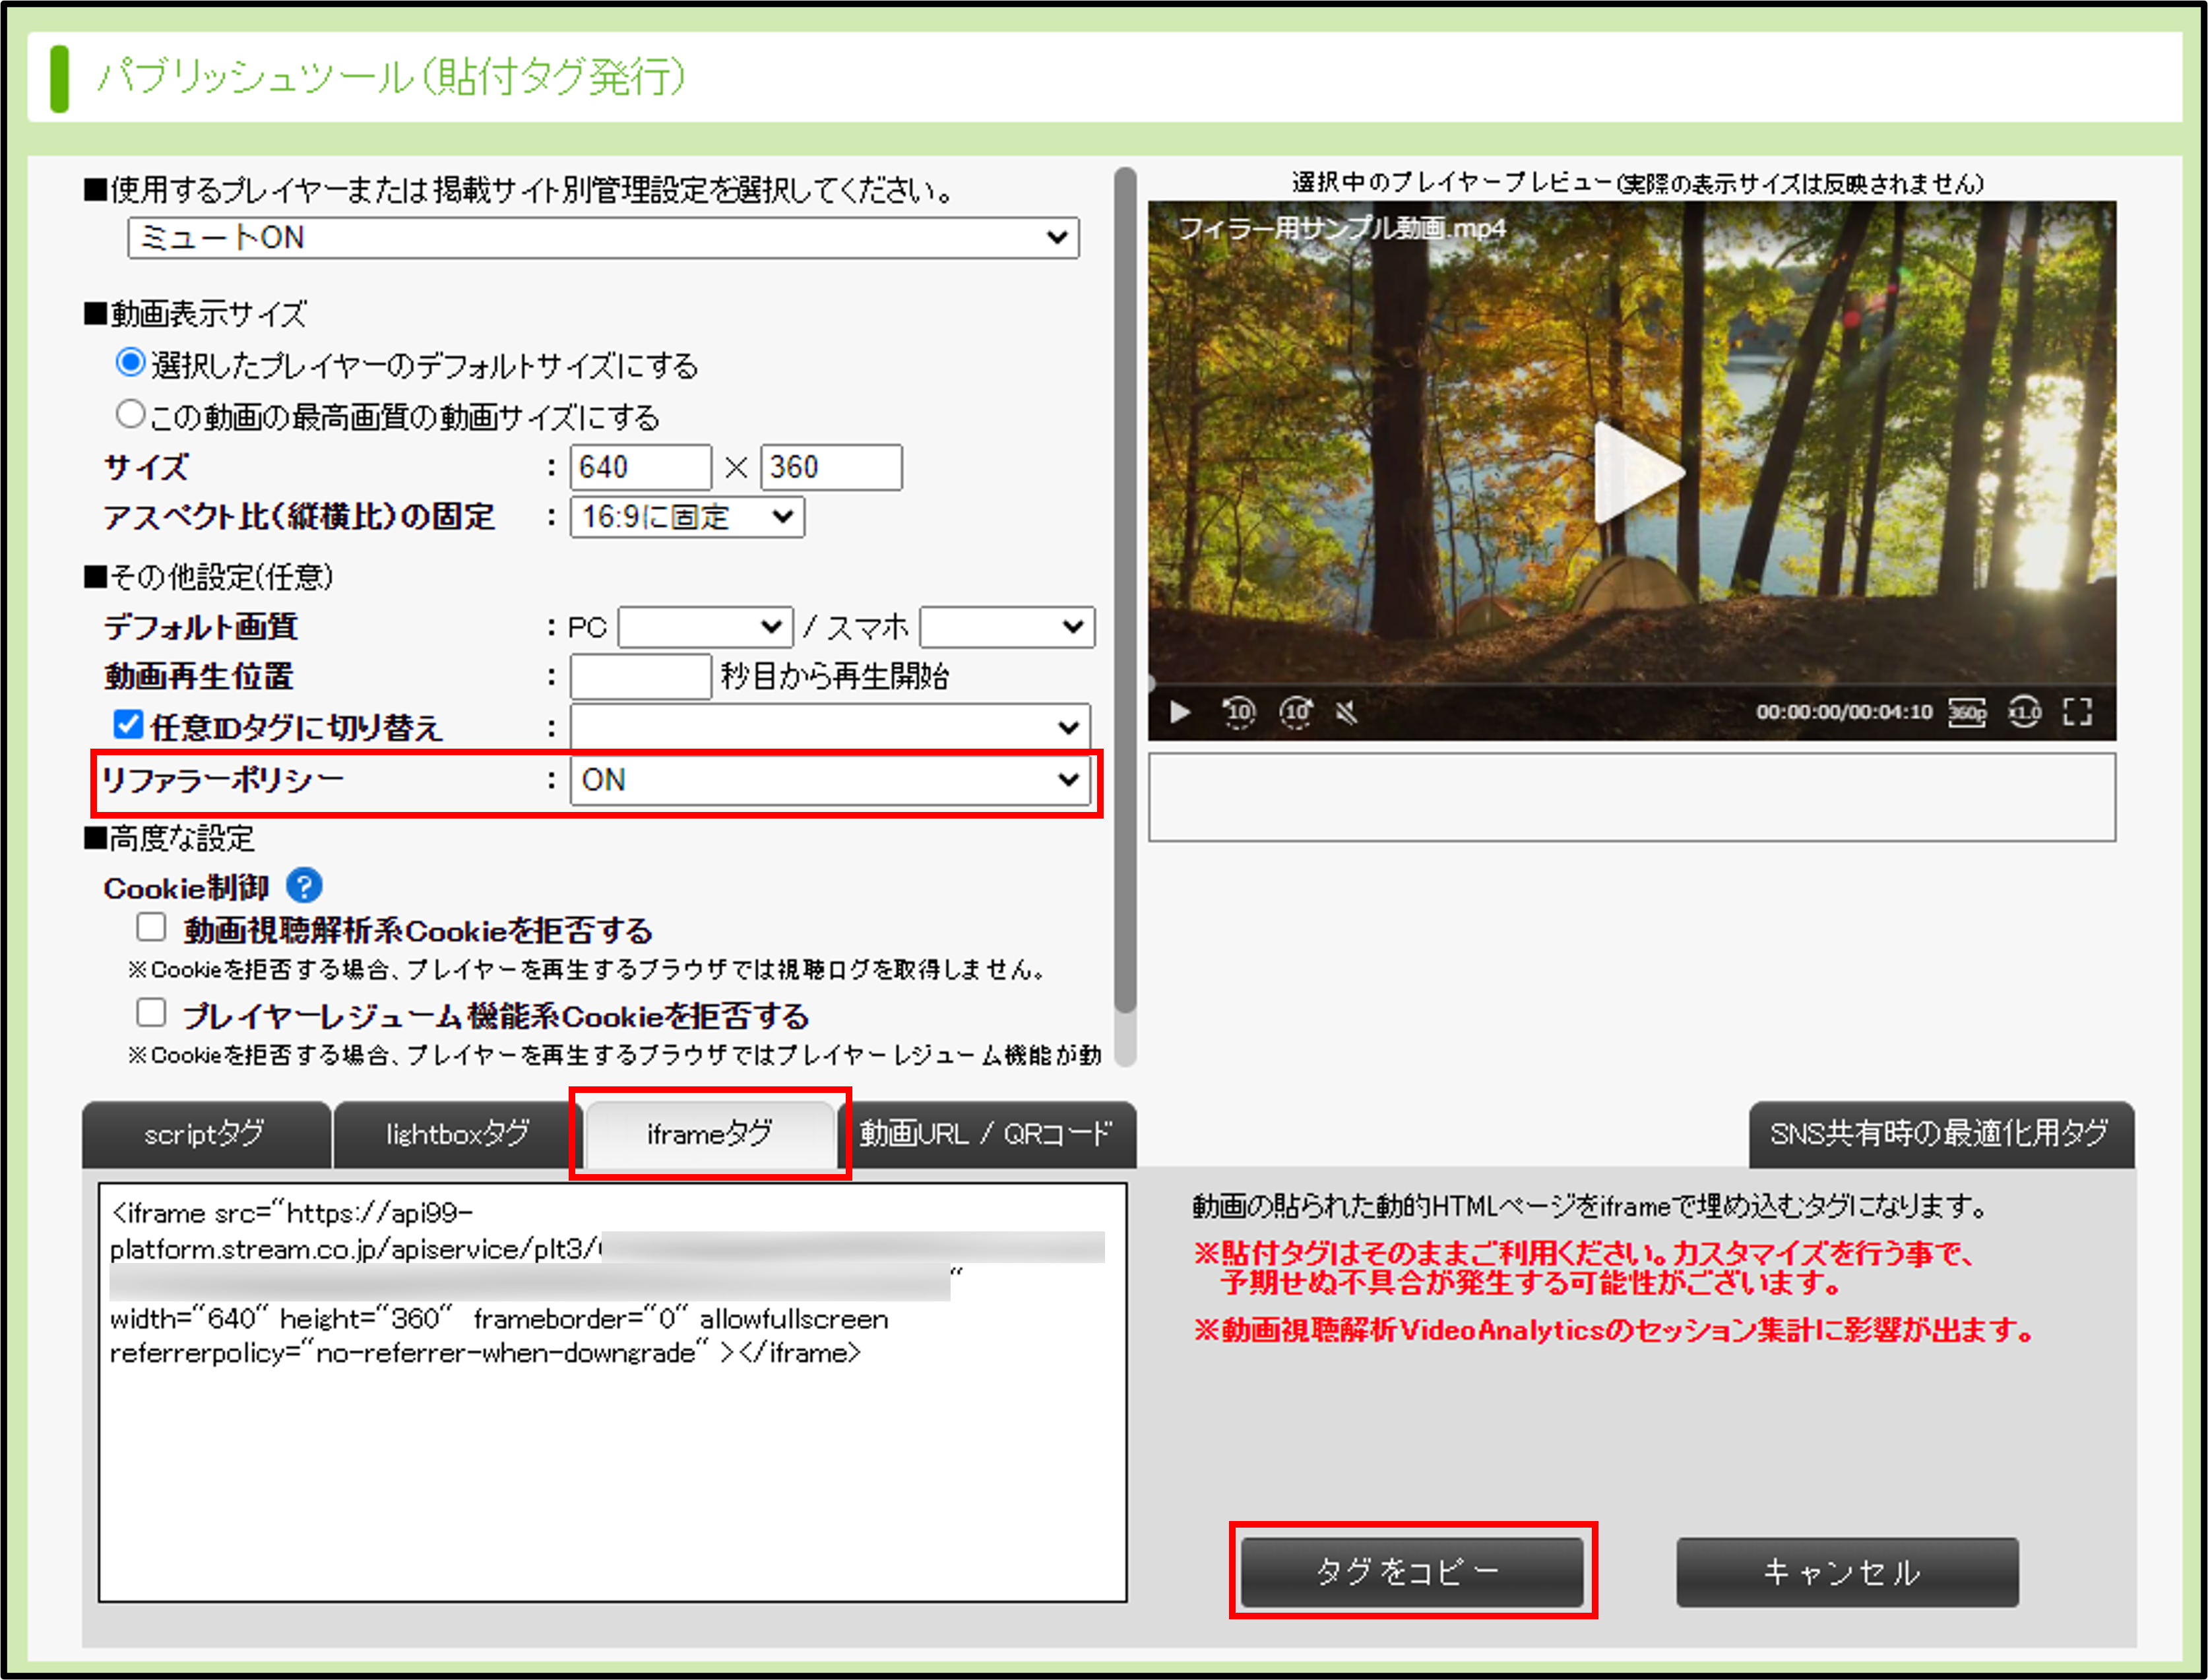Expand the 16:9に固定 aspect ratio dropdown
Viewport: 2208px width, 1680px height.
pyautogui.click(x=687, y=517)
